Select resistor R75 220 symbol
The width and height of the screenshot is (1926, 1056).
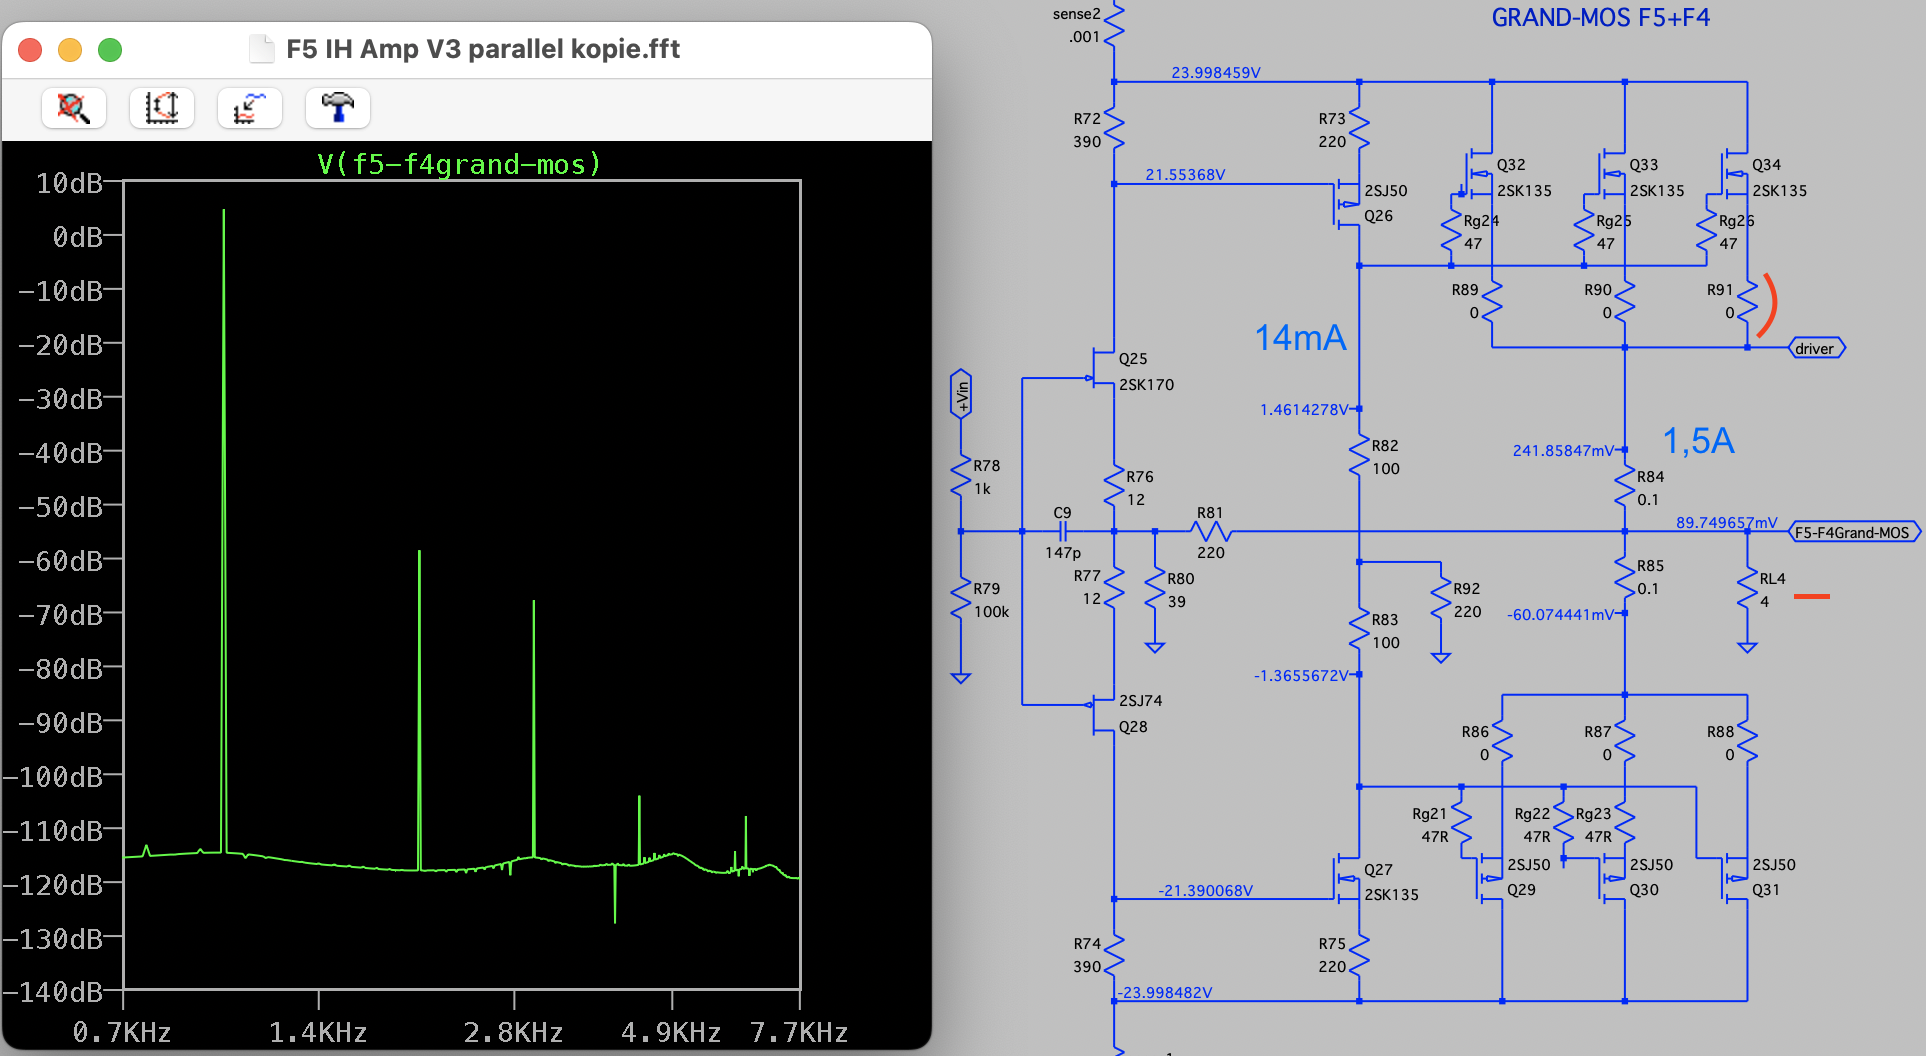click(x=1358, y=955)
